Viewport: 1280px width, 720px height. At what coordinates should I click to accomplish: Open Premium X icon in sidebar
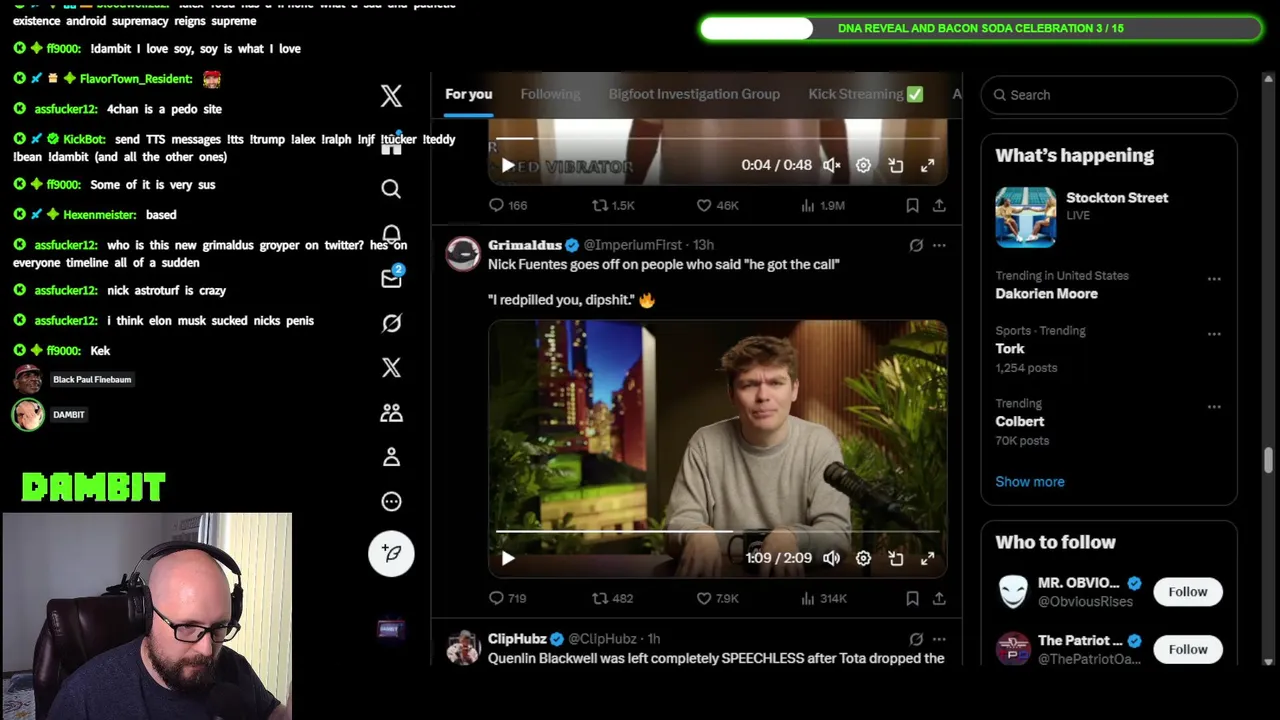tap(391, 367)
